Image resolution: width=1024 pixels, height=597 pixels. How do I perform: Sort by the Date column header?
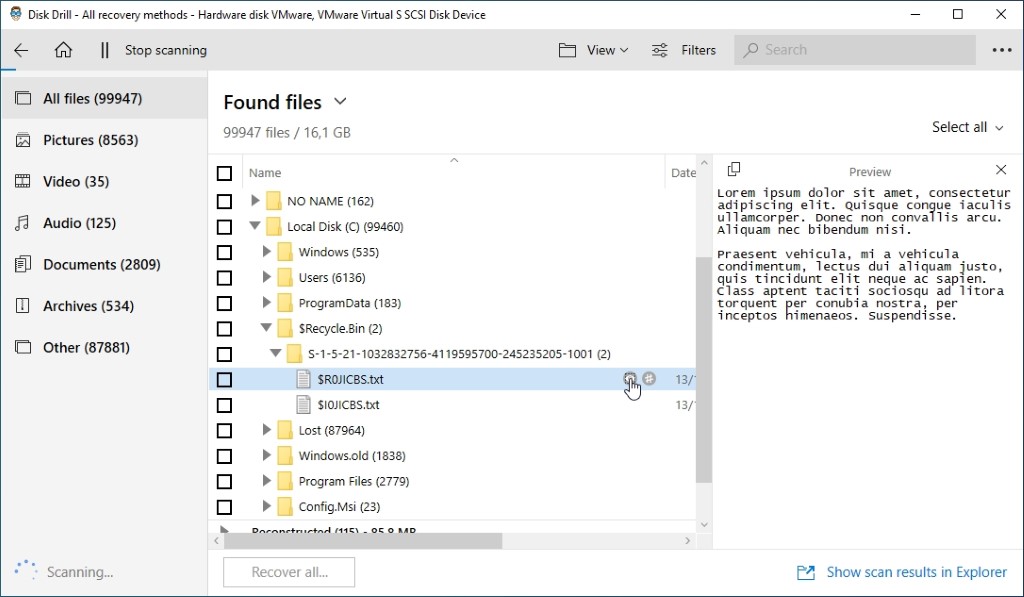click(x=683, y=173)
